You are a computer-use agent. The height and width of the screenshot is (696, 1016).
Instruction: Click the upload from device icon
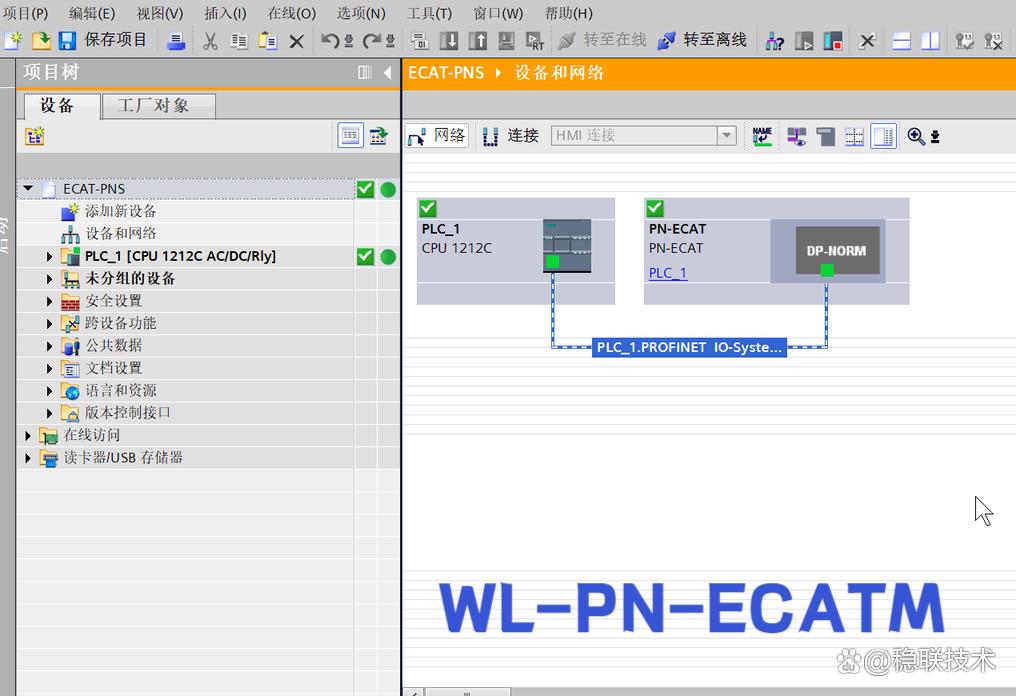pos(478,41)
